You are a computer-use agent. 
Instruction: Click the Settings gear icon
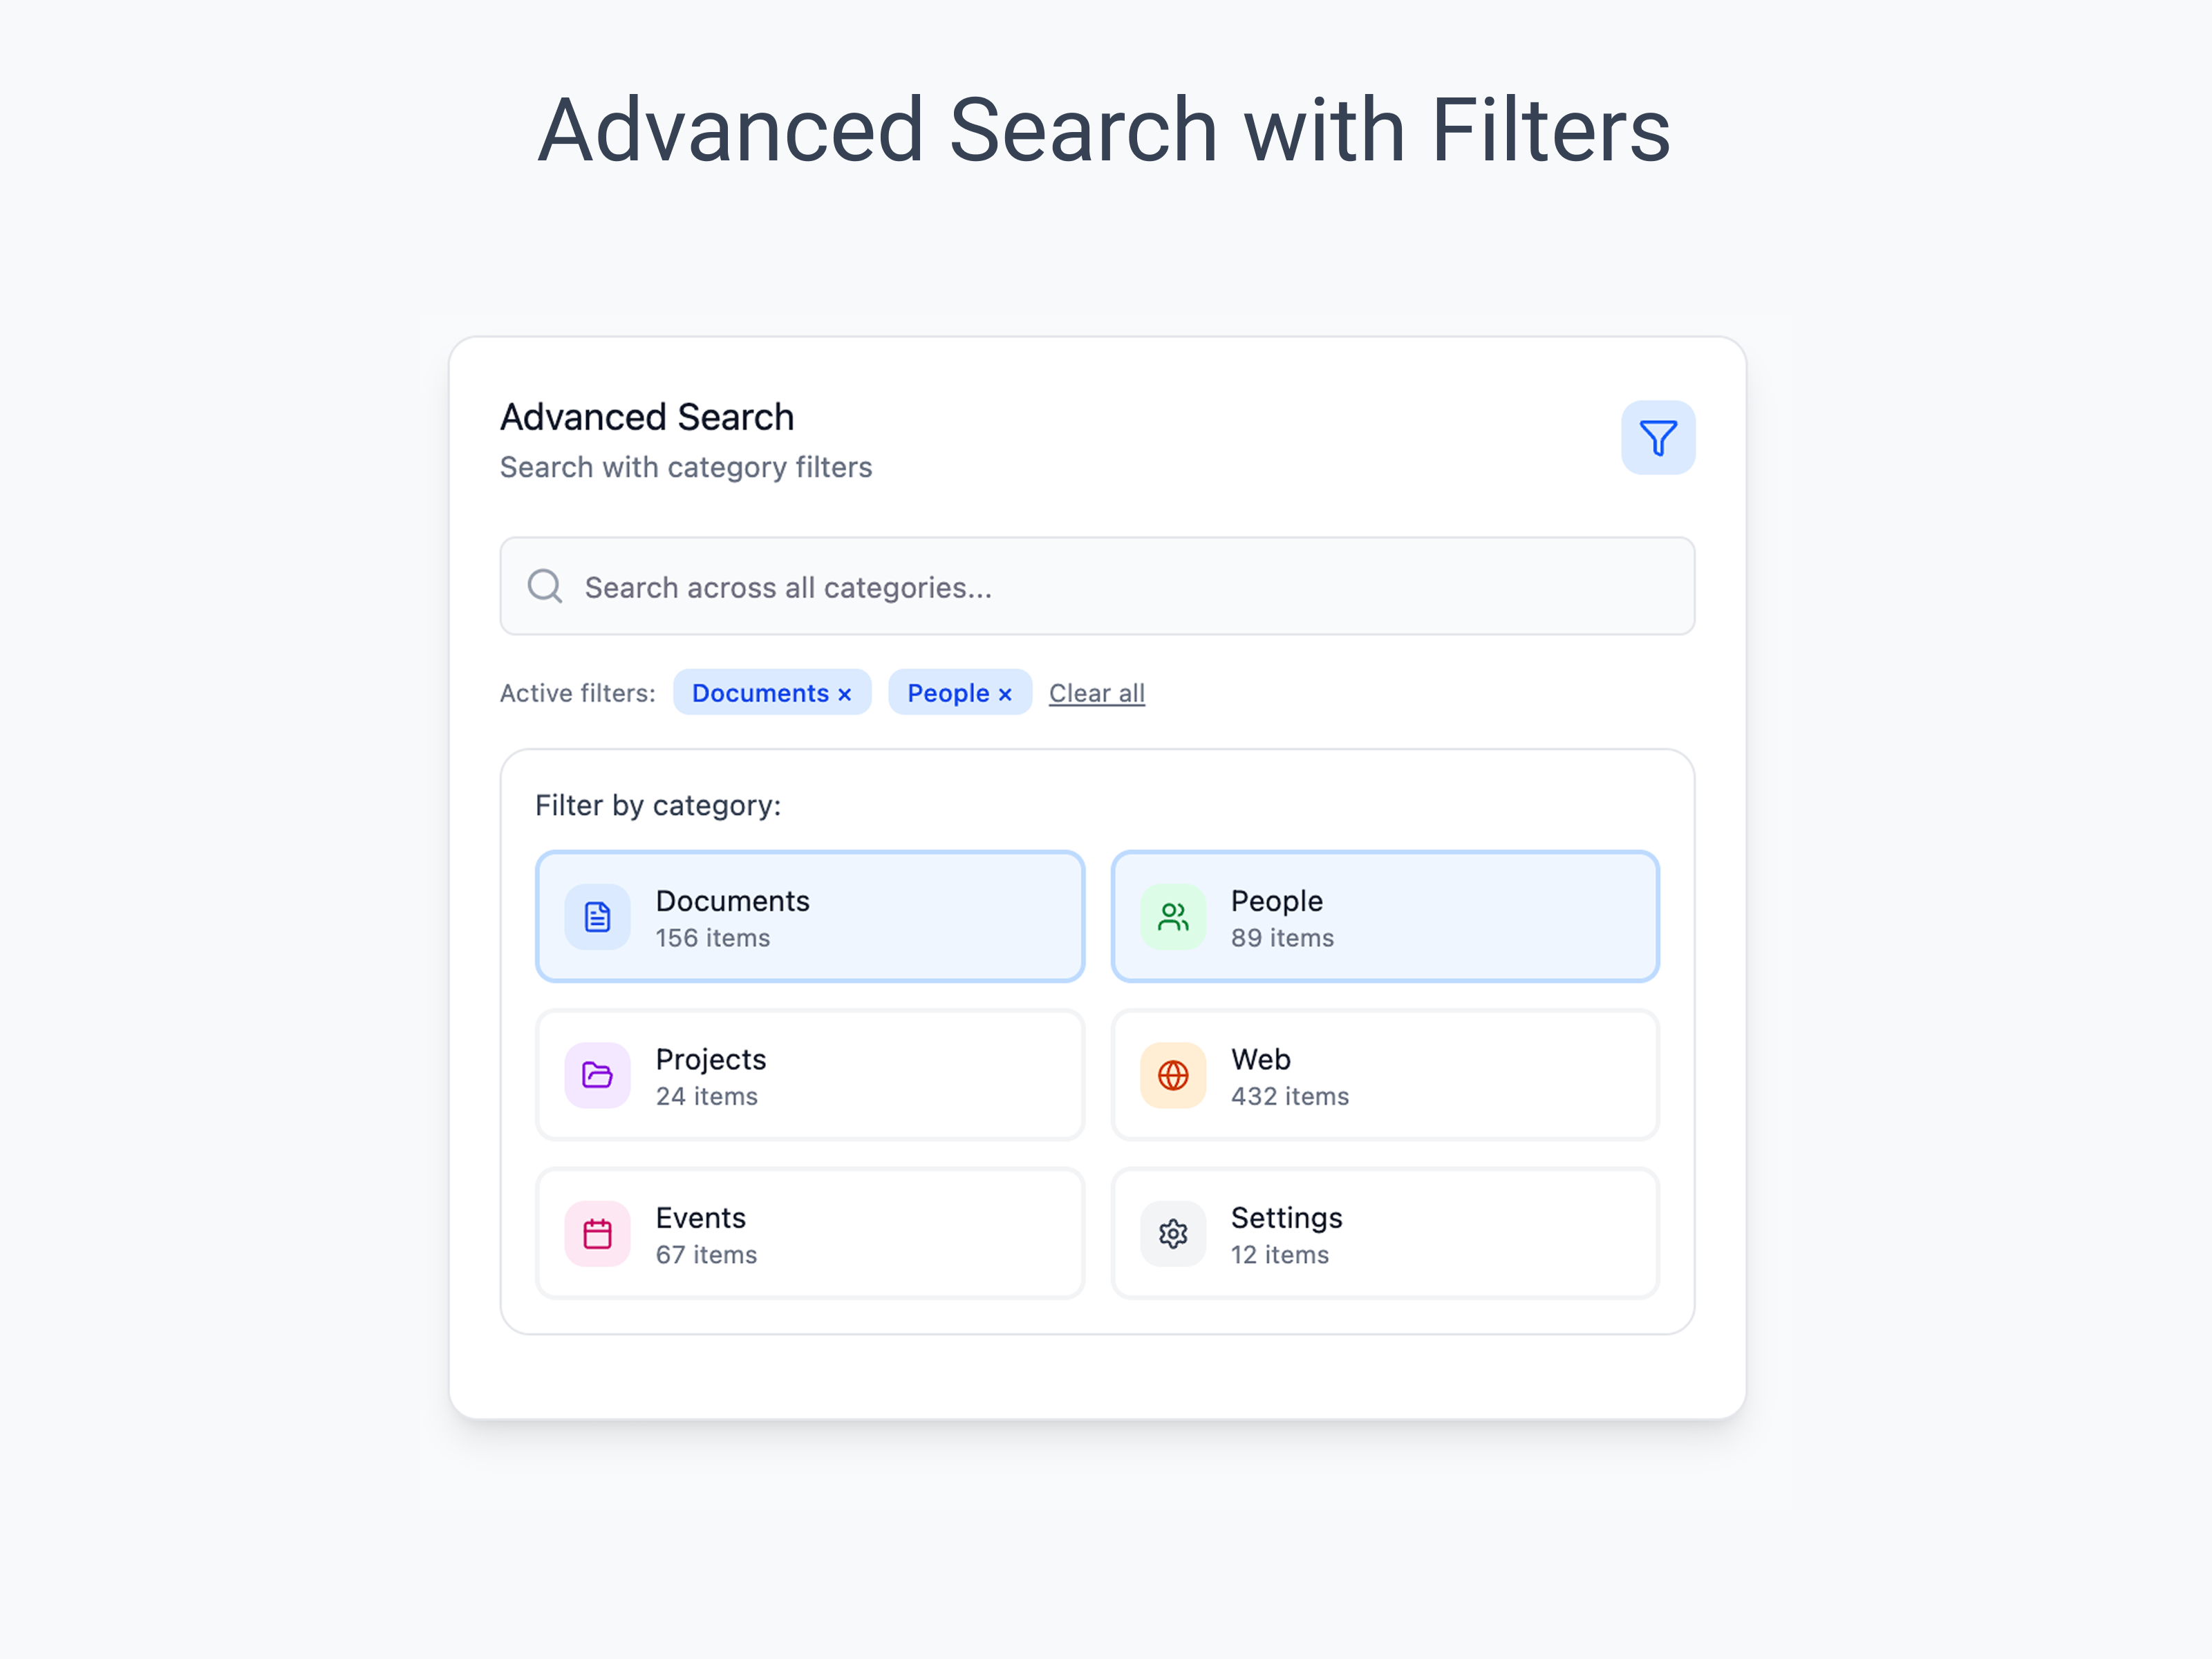(1172, 1233)
